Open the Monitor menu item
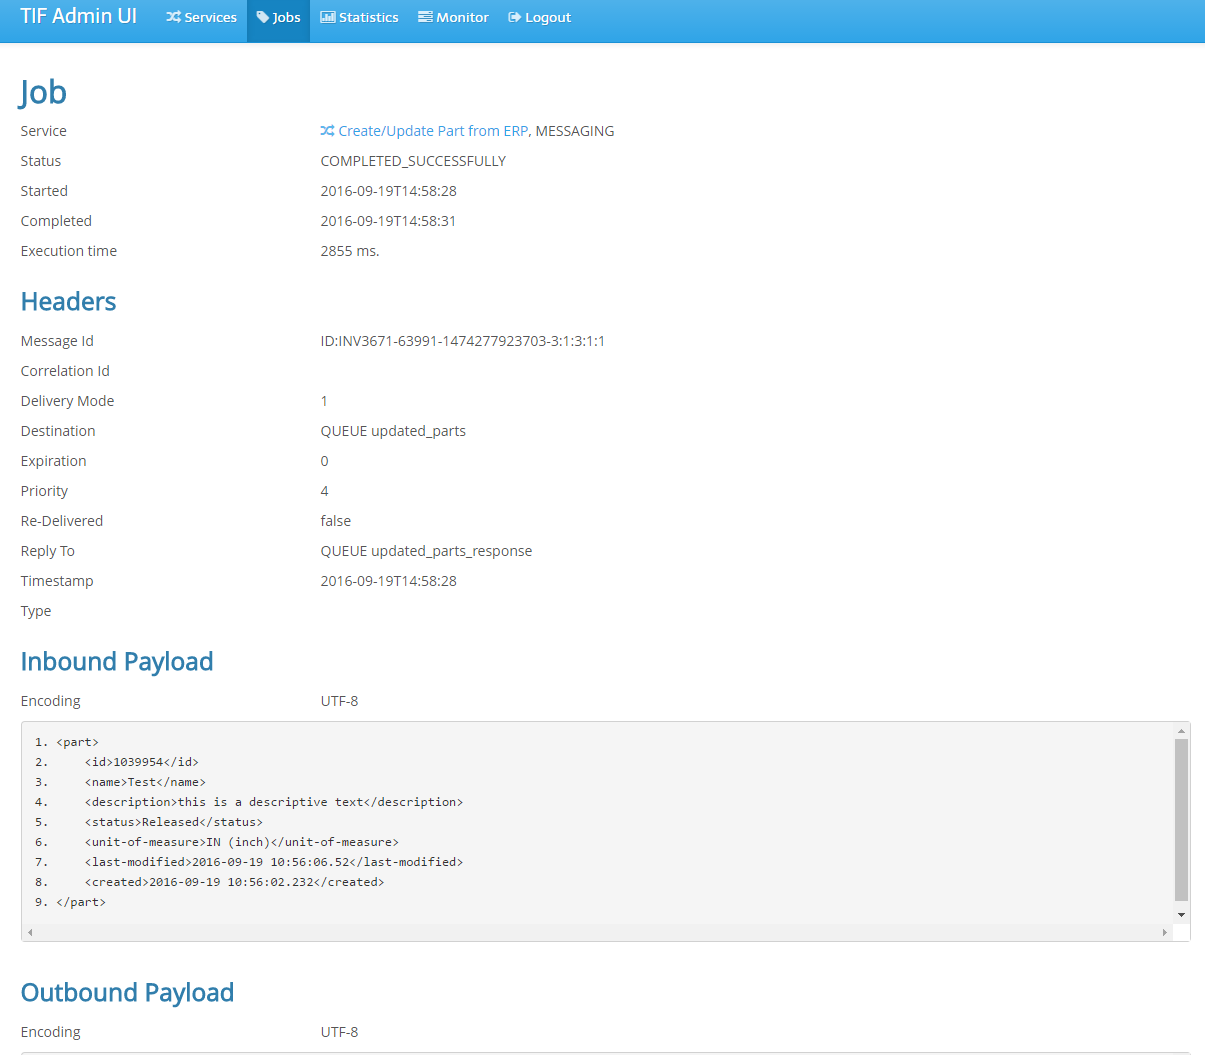Screen dimensions: 1205x1055 click(x=453, y=17)
